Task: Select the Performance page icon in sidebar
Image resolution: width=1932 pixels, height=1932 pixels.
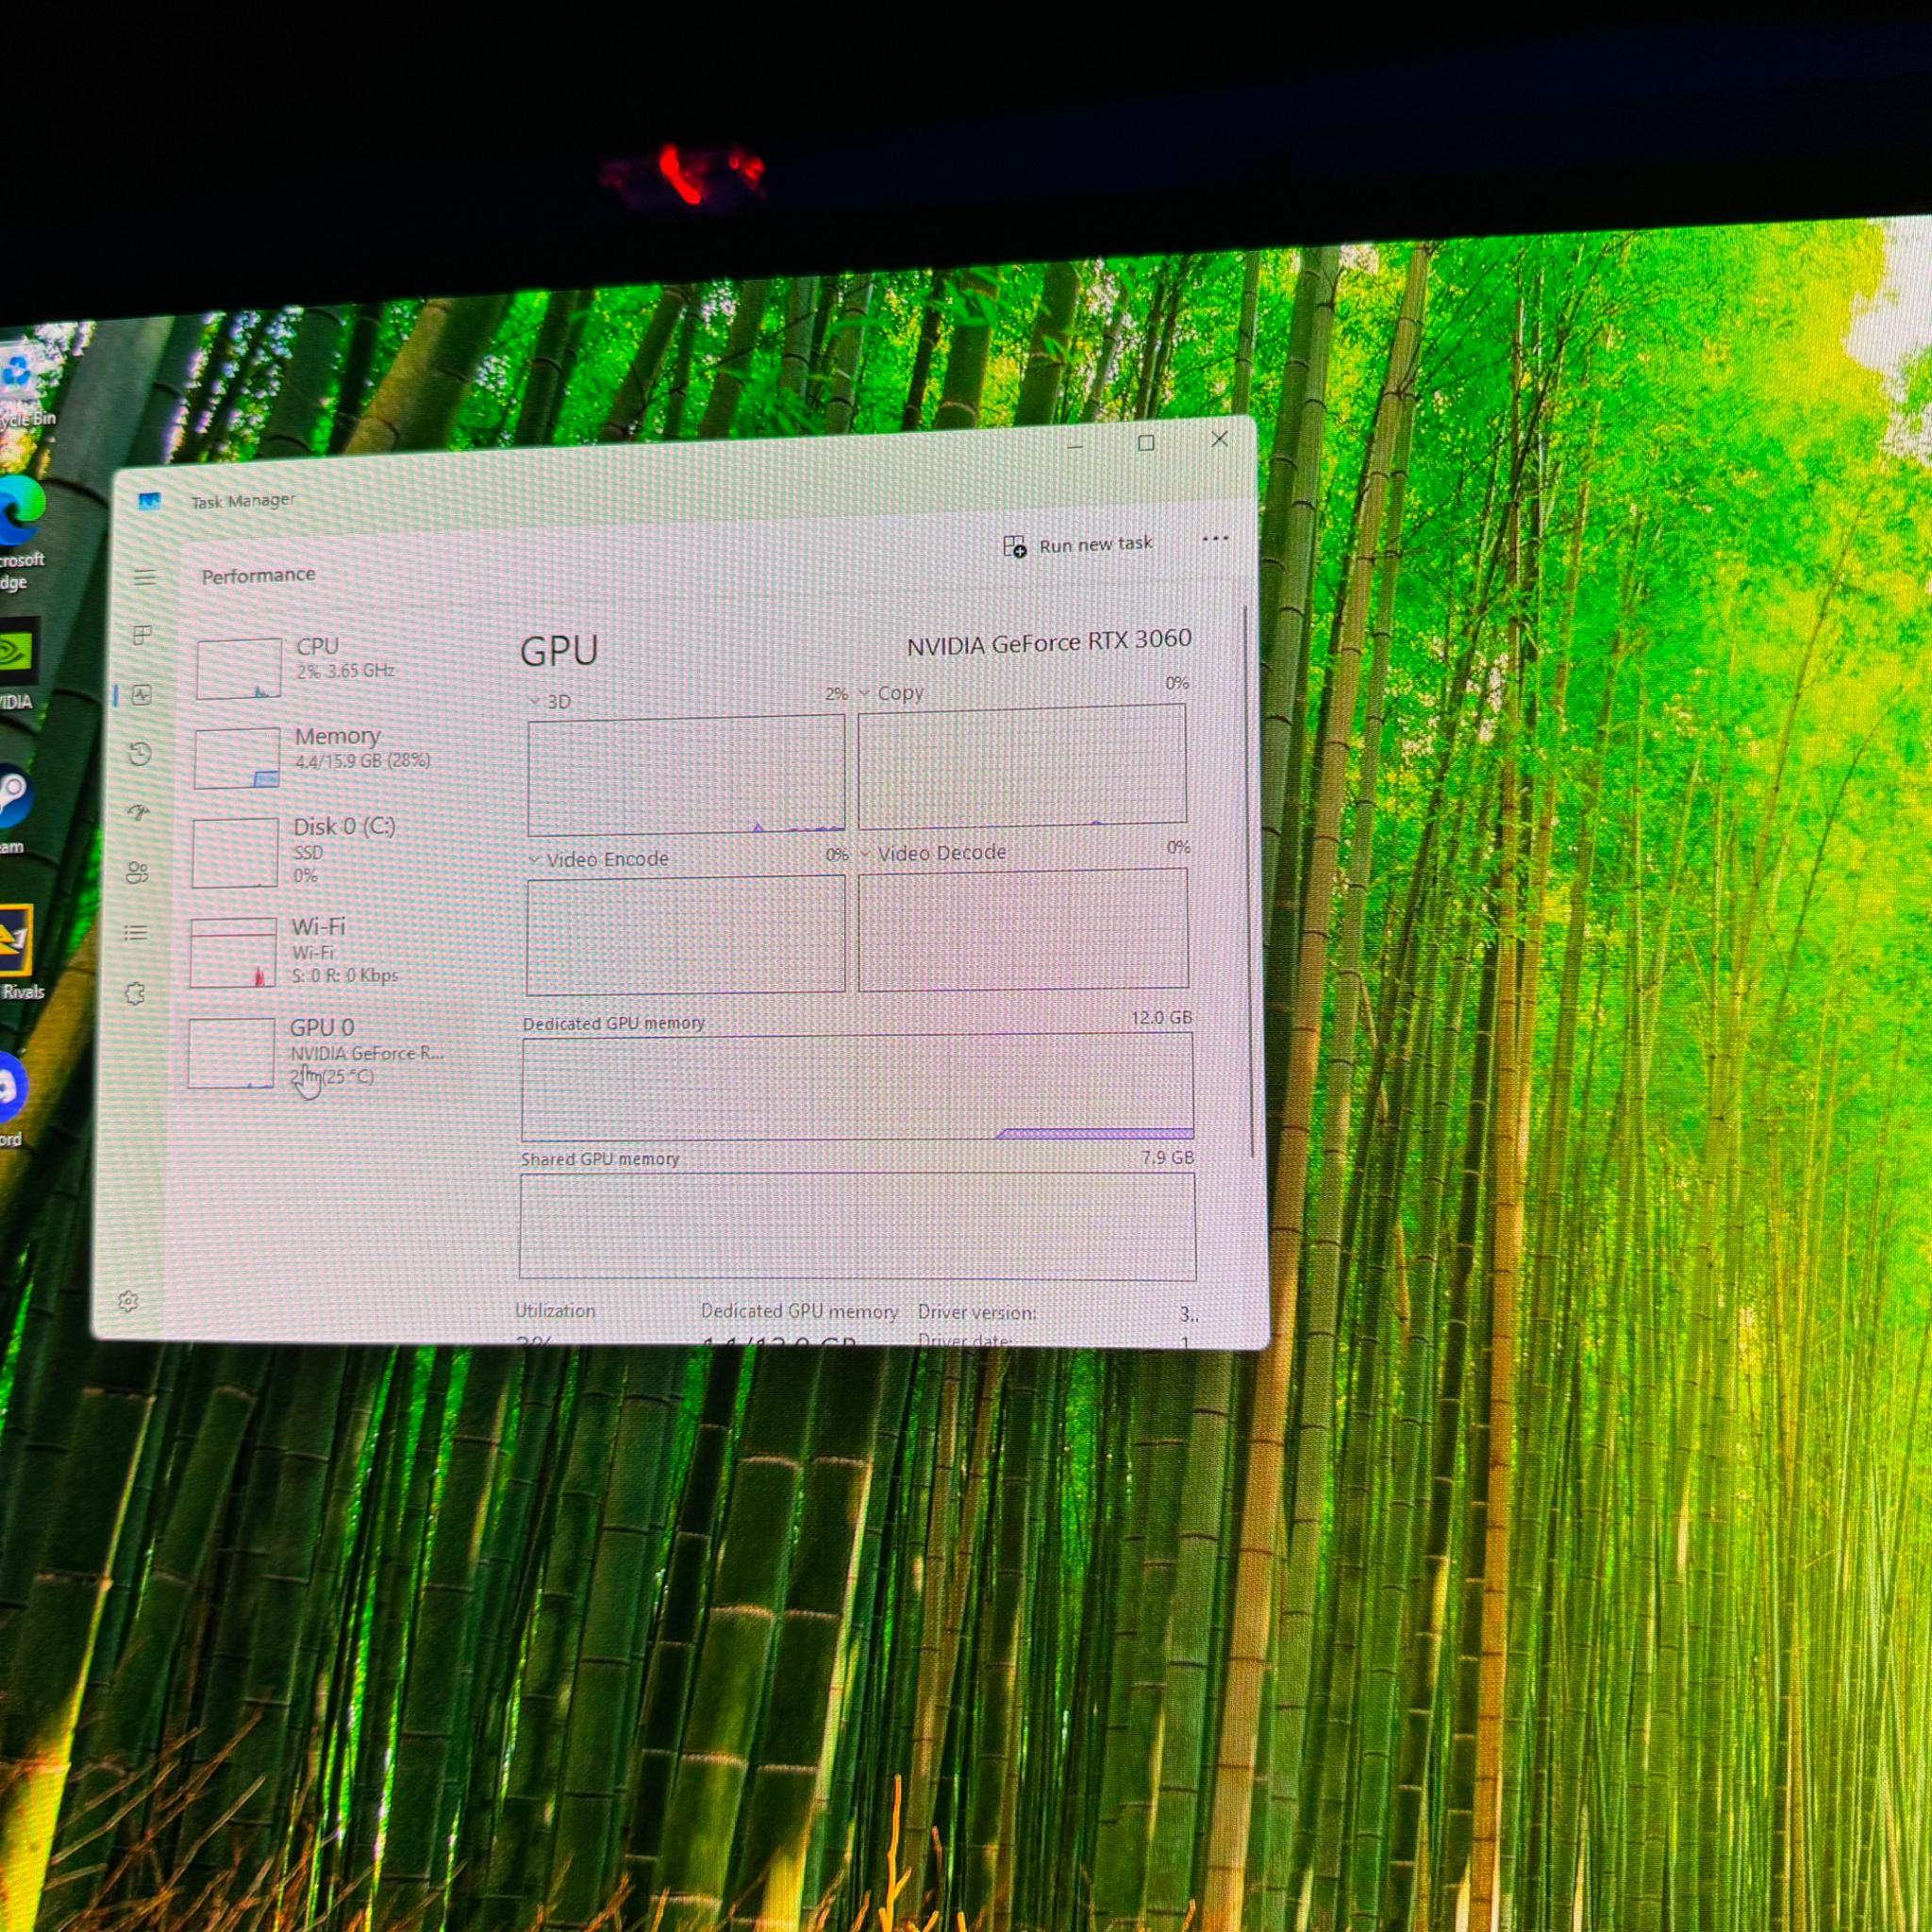Action: tap(142, 694)
